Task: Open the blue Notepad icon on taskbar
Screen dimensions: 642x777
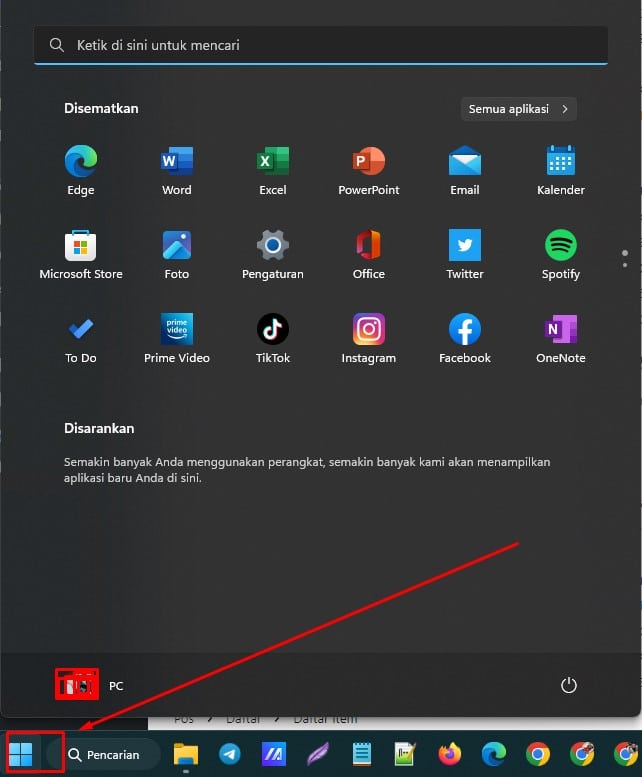Action: pos(361,754)
